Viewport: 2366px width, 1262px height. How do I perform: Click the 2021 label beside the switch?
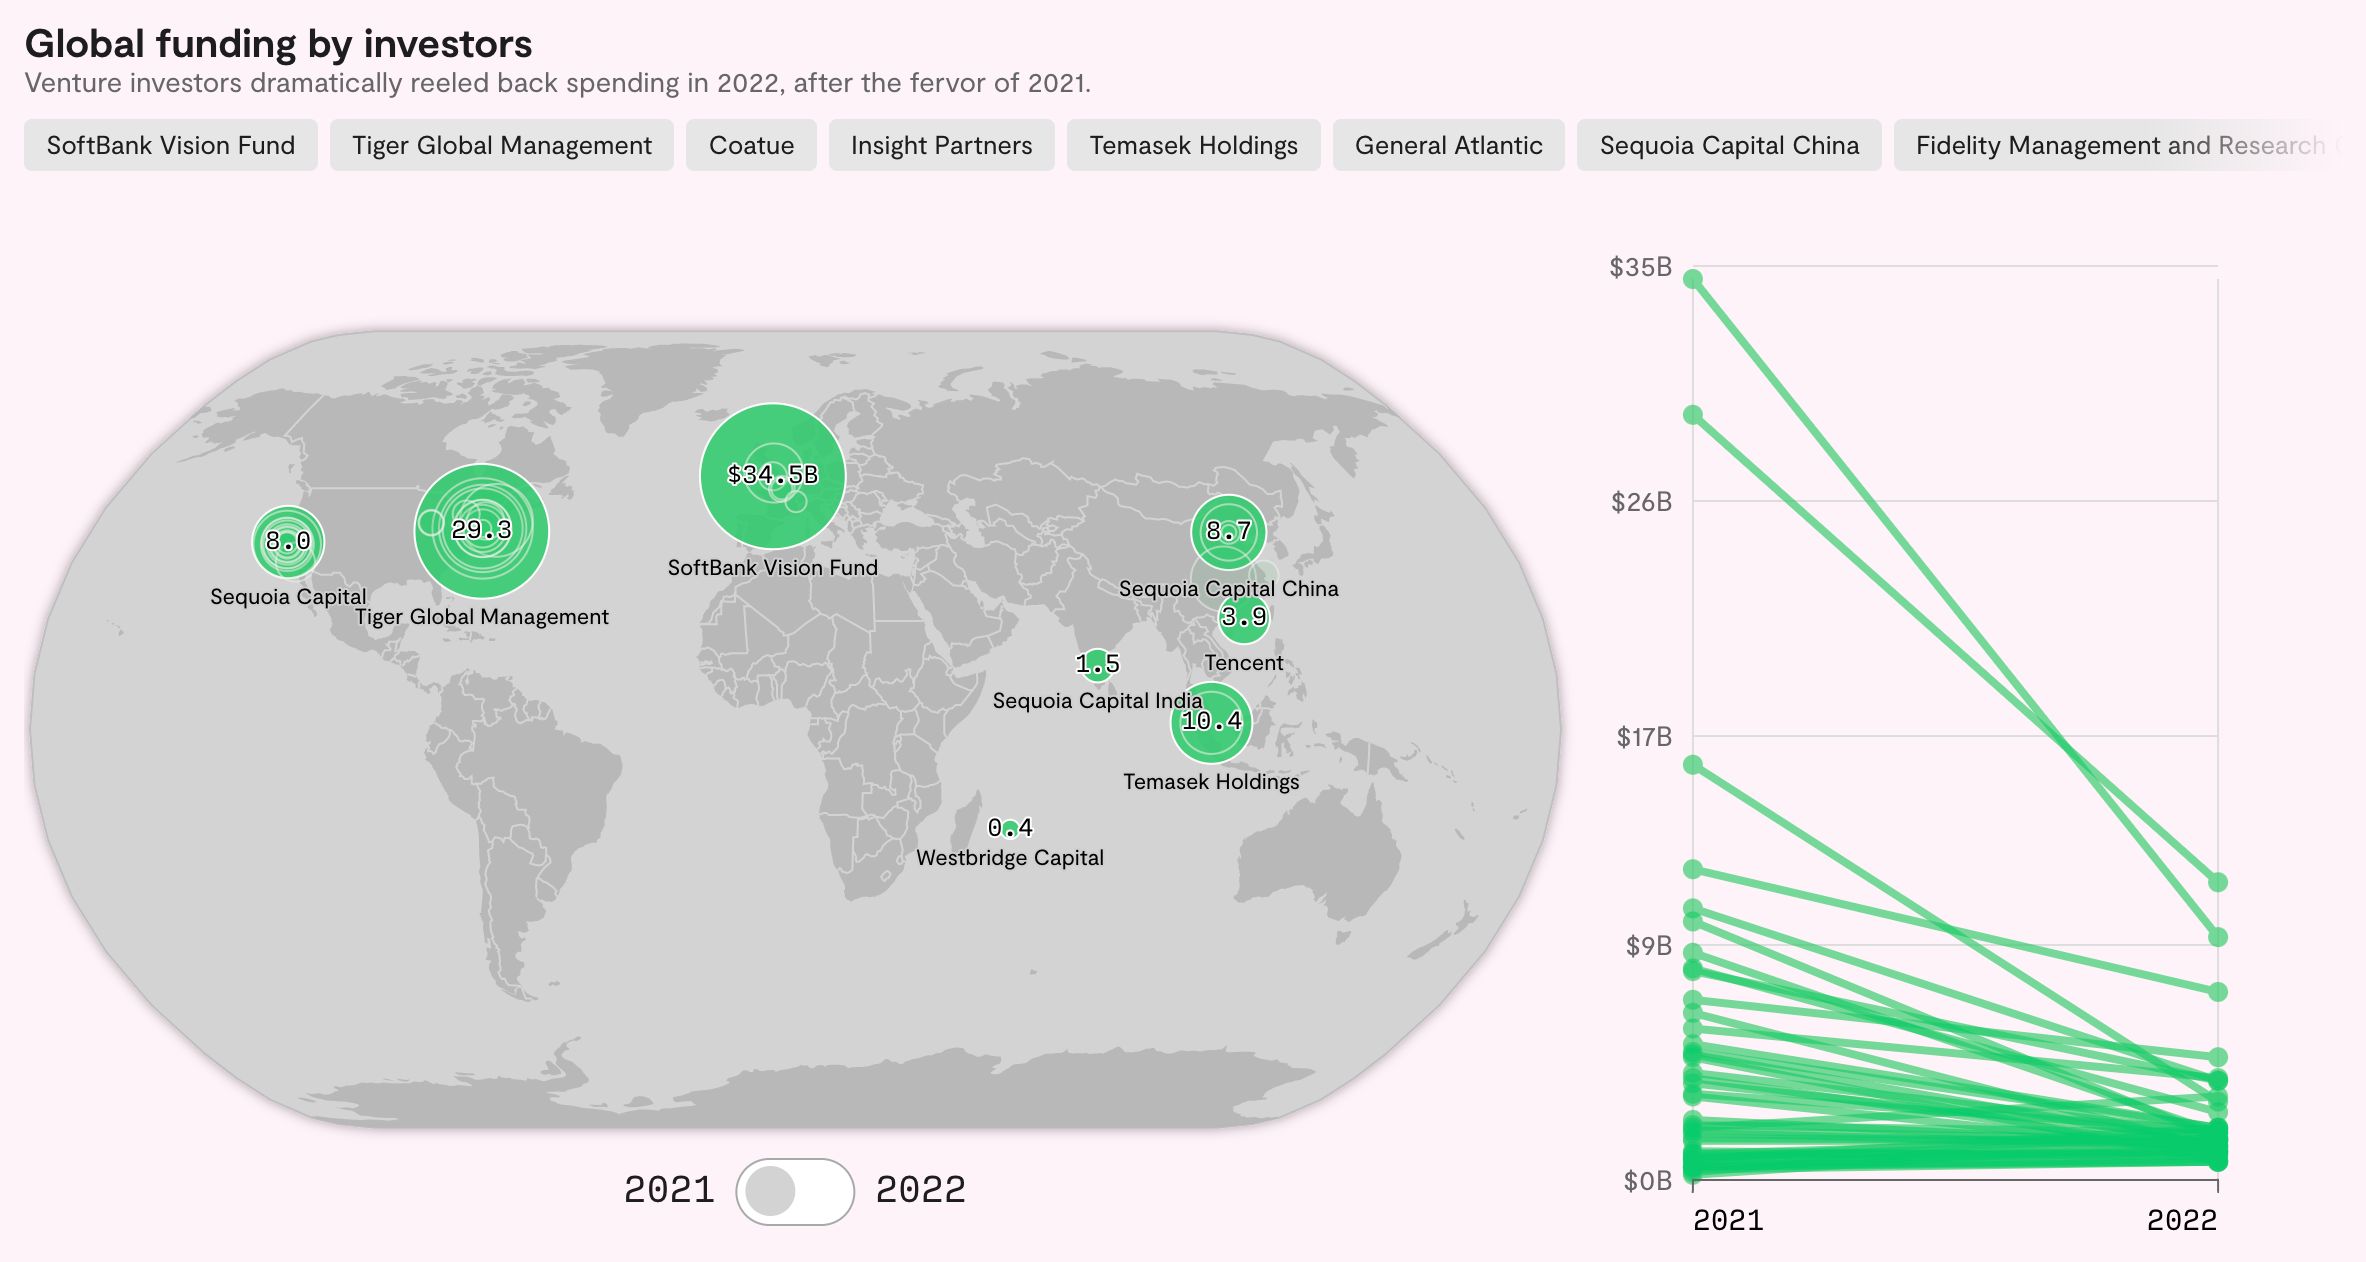pyautogui.click(x=669, y=1190)
